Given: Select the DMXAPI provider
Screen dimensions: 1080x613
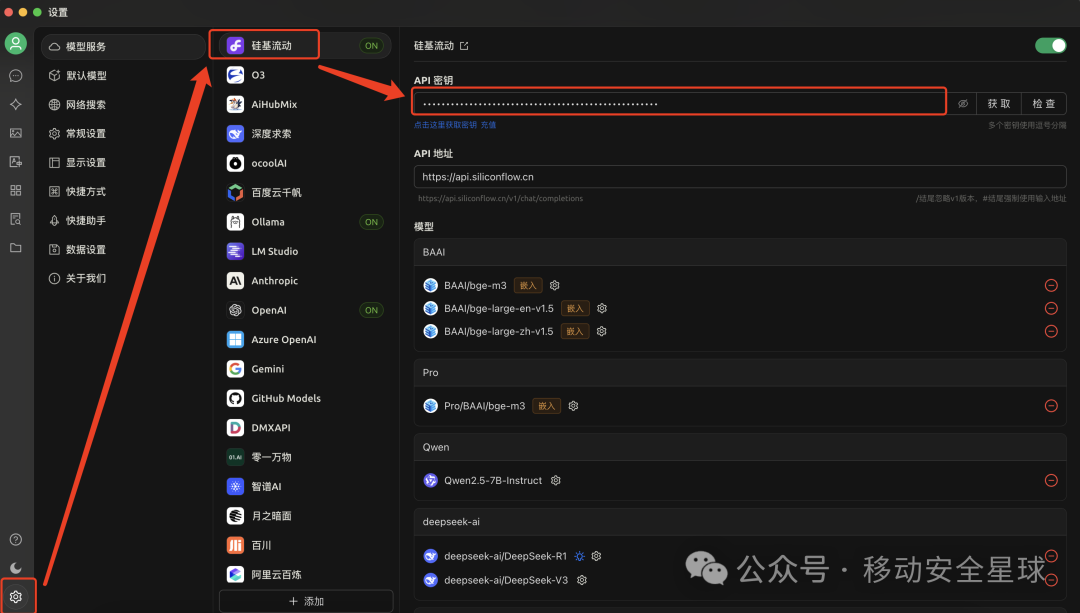Looking at the screenshot, I should pyautogui.click(x=305, y=428).
